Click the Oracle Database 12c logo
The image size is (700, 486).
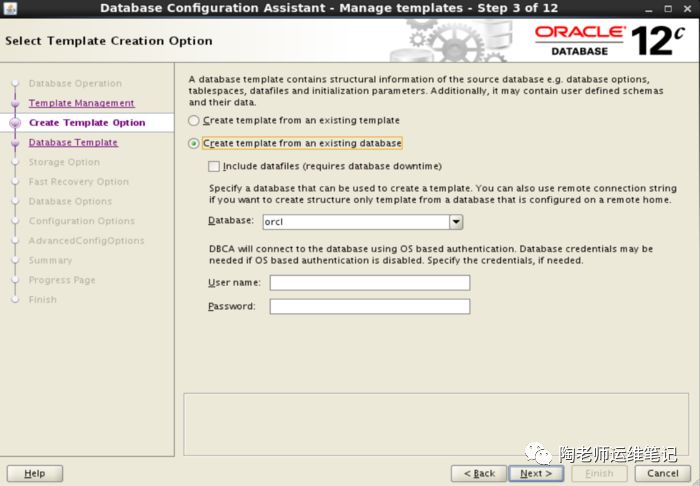(610, 41)
